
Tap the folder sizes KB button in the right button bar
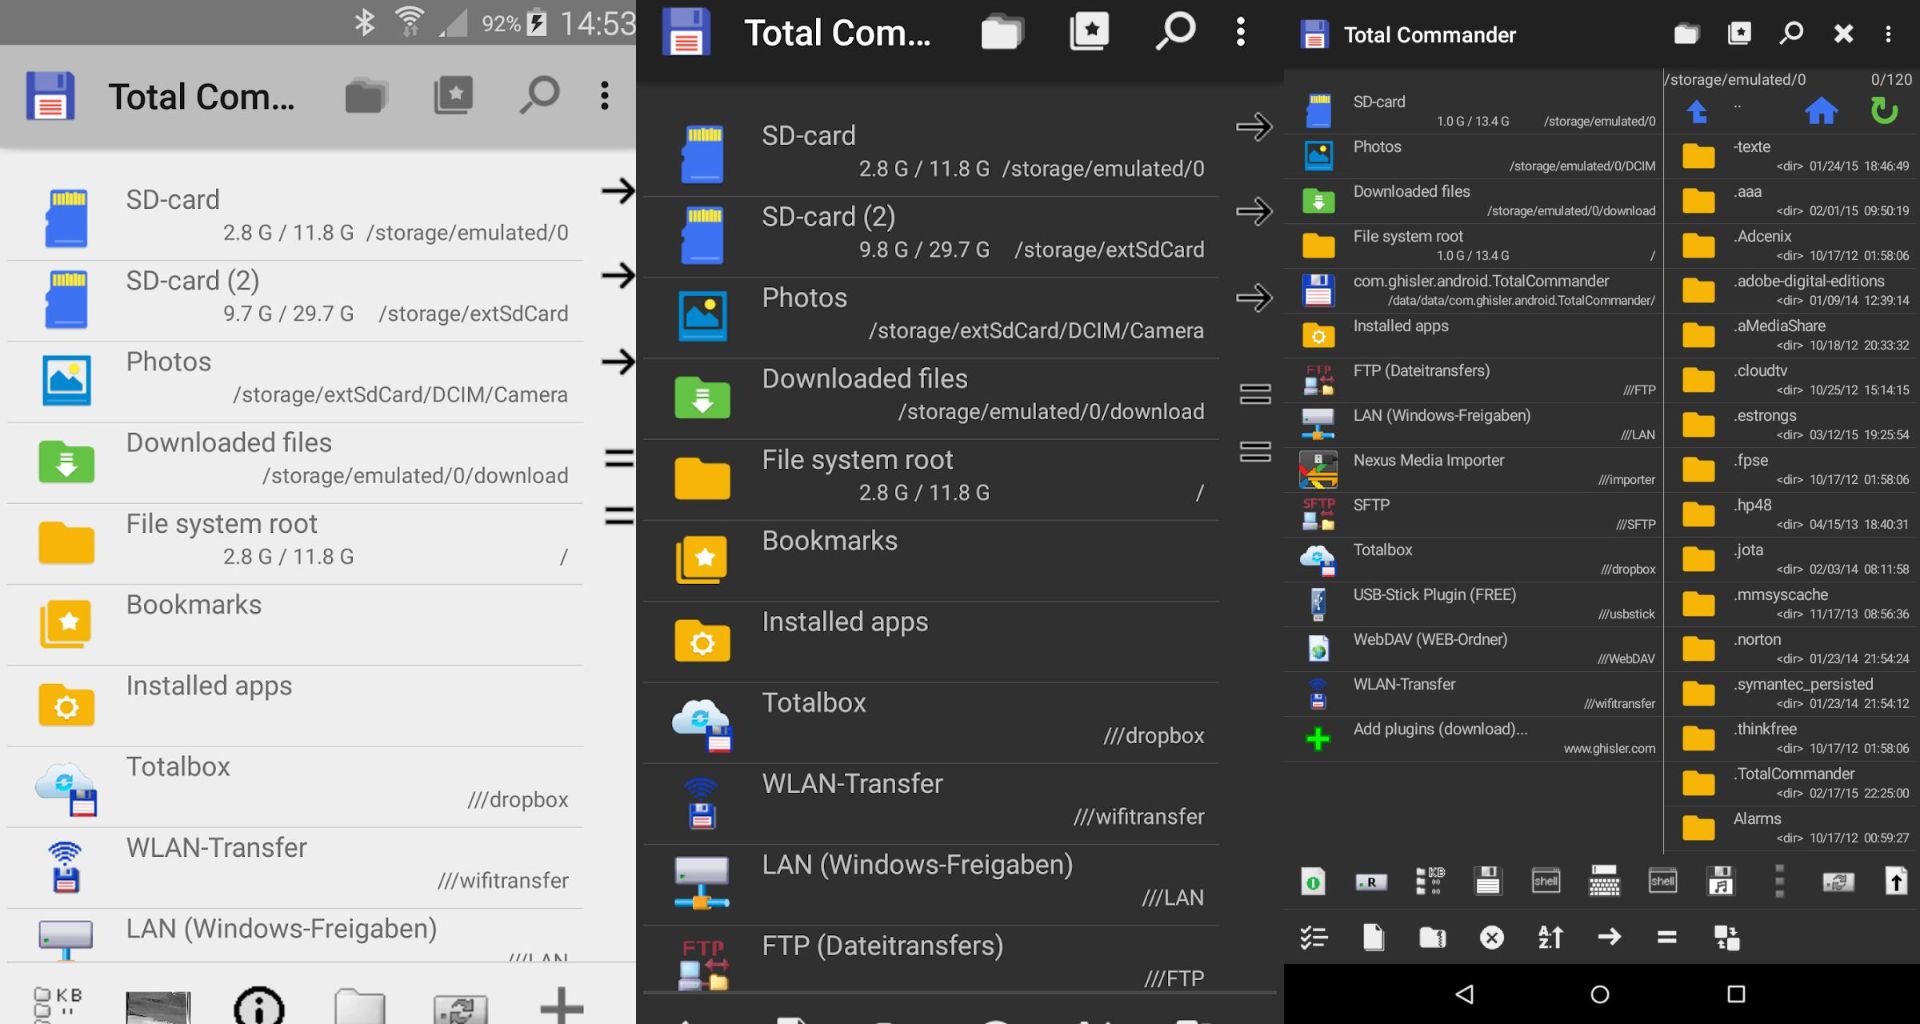pos(1431,881)
